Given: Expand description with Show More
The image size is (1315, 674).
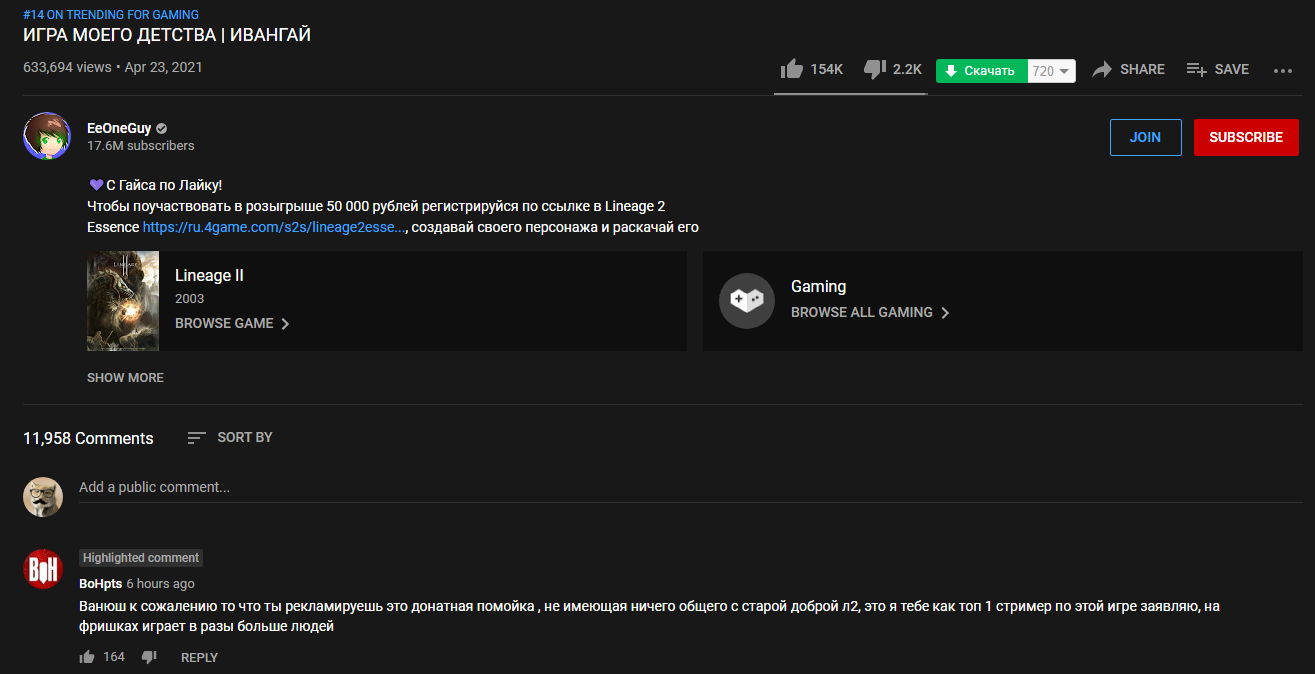Looking at the screenshot, I should [125, 378].
